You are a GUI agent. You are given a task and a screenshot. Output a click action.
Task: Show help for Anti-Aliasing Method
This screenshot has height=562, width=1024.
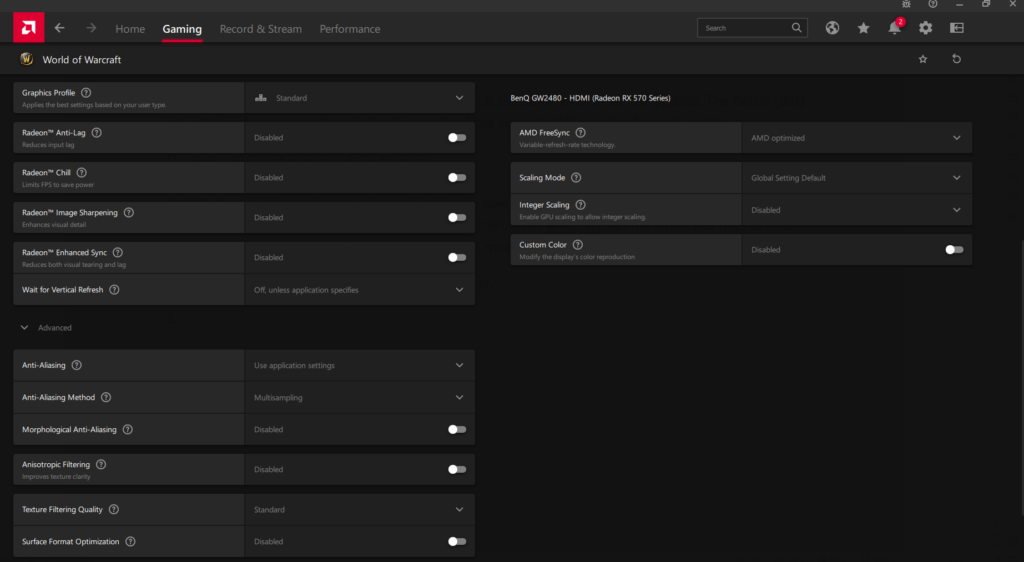(106, 397)
